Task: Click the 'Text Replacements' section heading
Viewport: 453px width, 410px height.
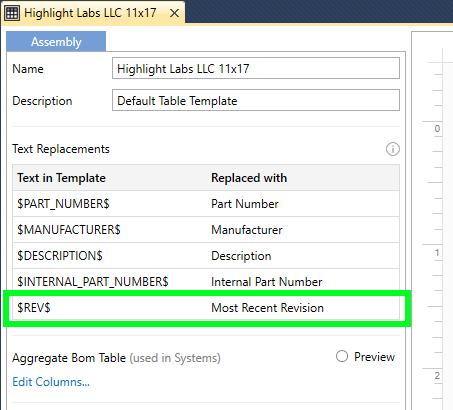Action: pos(61,149)
